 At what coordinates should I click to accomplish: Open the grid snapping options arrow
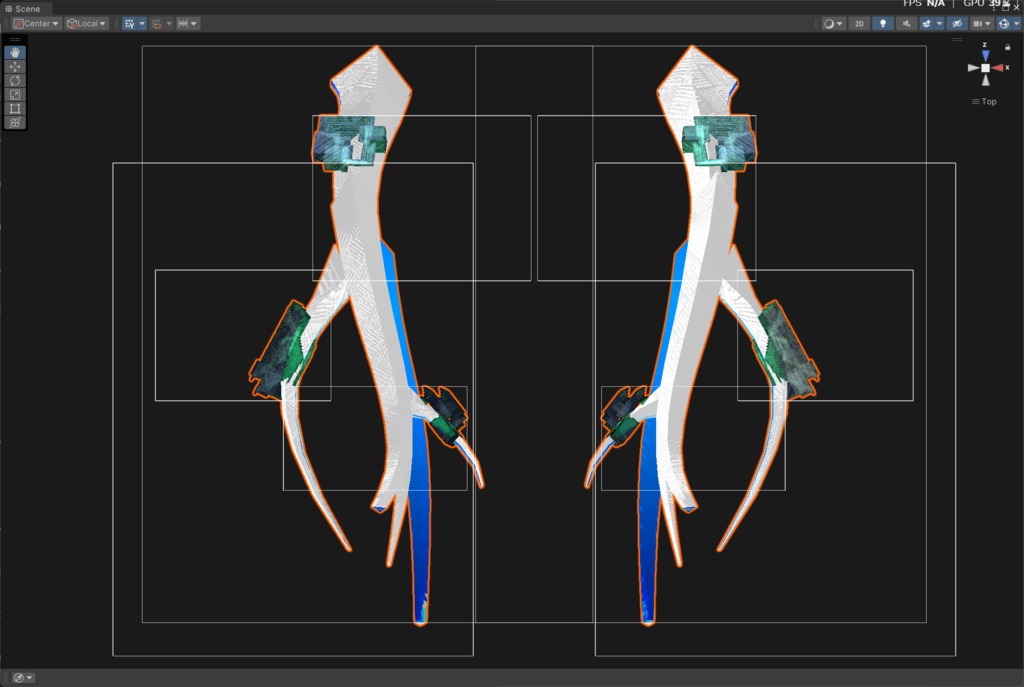pyautogui.click(x=169, y=24)
